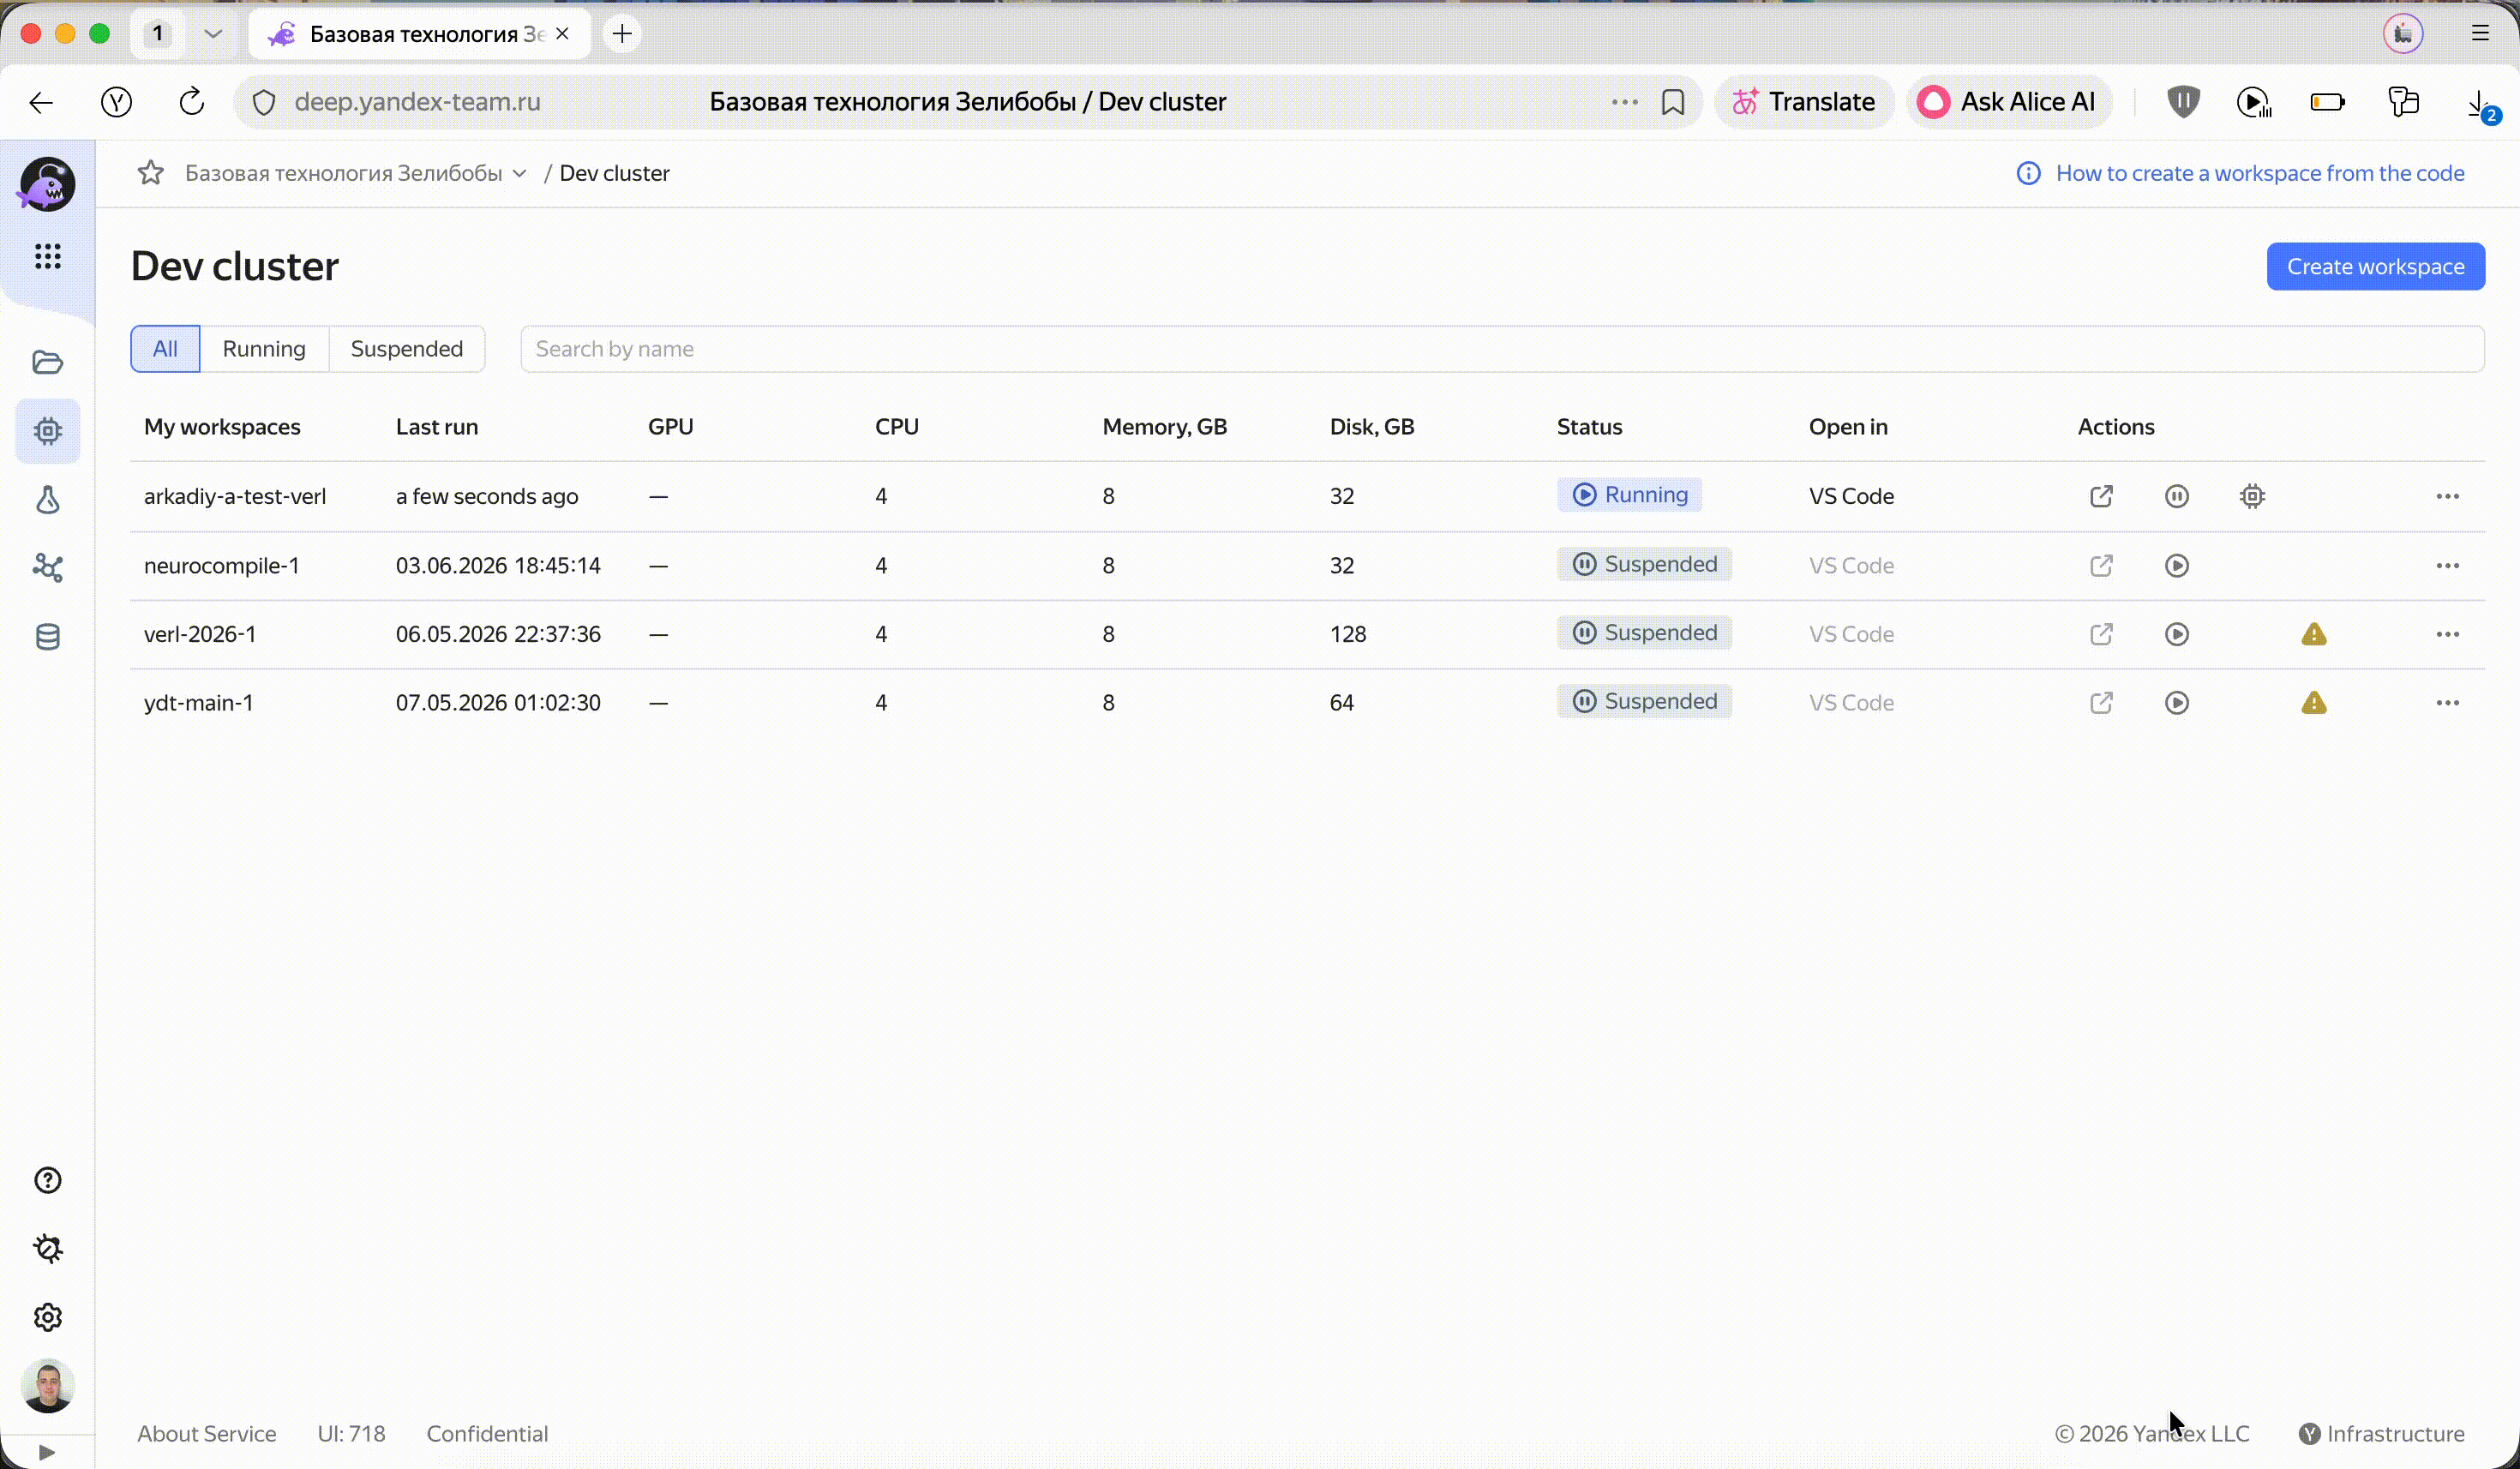Image resolution: width=2520 pixels, height=1469 pixels.
Task: Click site protection shield in address bar
Action: (x=263, y=102)
